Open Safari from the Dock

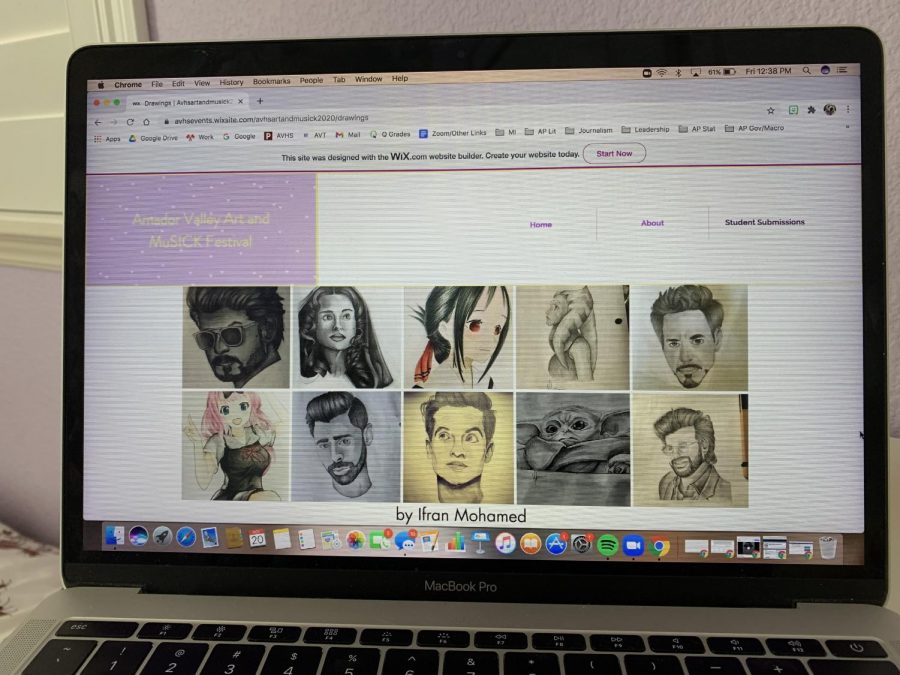coord(186,538)
